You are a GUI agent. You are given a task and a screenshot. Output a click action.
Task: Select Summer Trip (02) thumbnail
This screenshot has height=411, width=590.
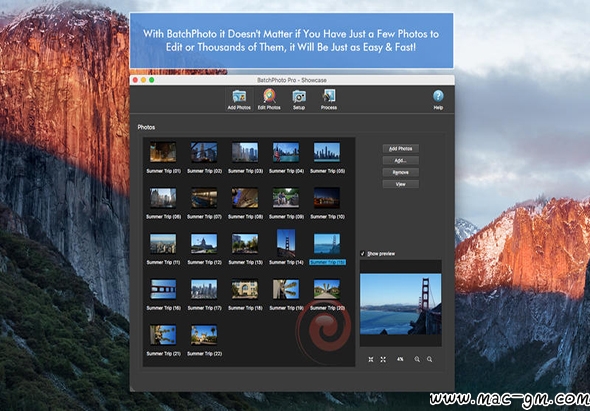(x=204, y=152)
